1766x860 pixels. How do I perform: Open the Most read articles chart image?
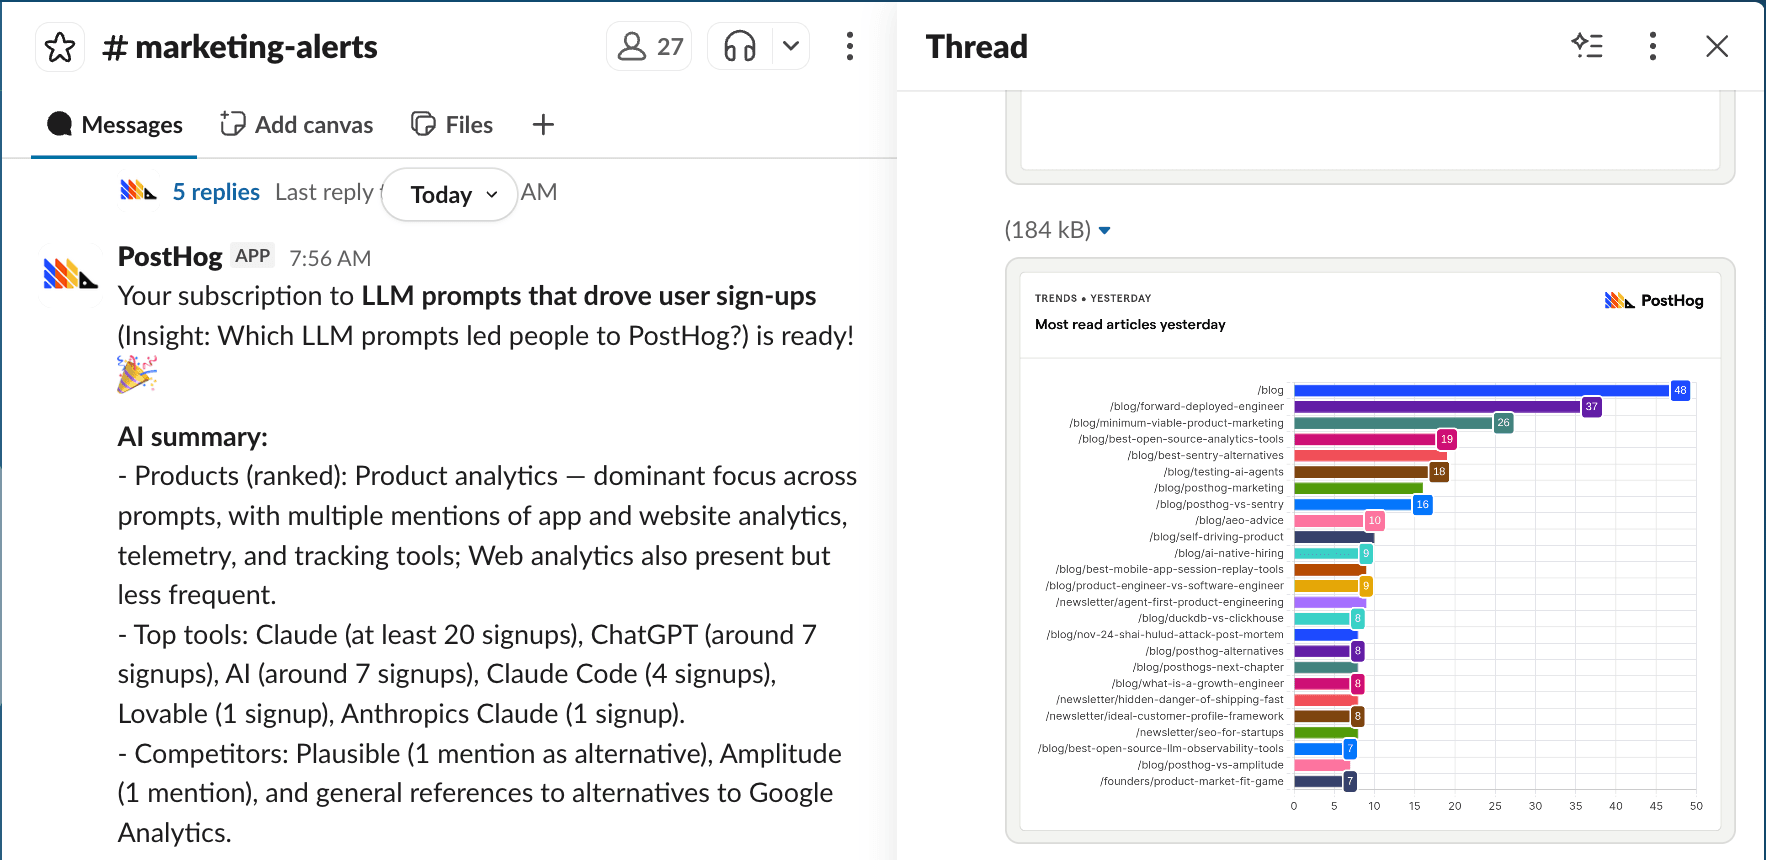pos(1370,551)
